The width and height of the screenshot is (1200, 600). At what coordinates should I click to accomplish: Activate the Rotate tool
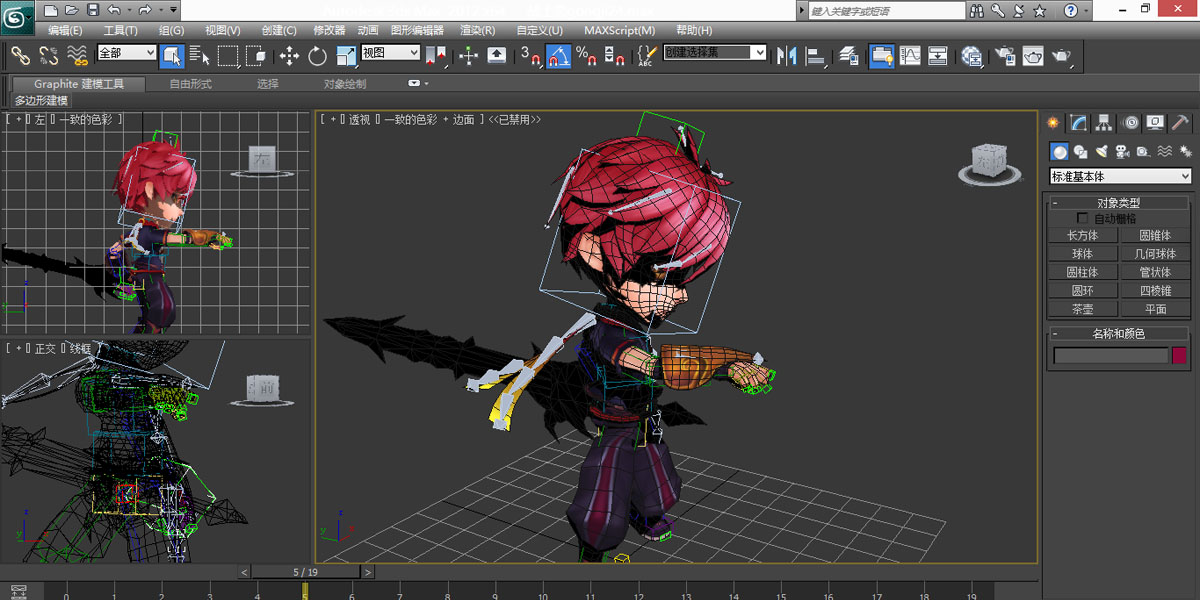318,56
